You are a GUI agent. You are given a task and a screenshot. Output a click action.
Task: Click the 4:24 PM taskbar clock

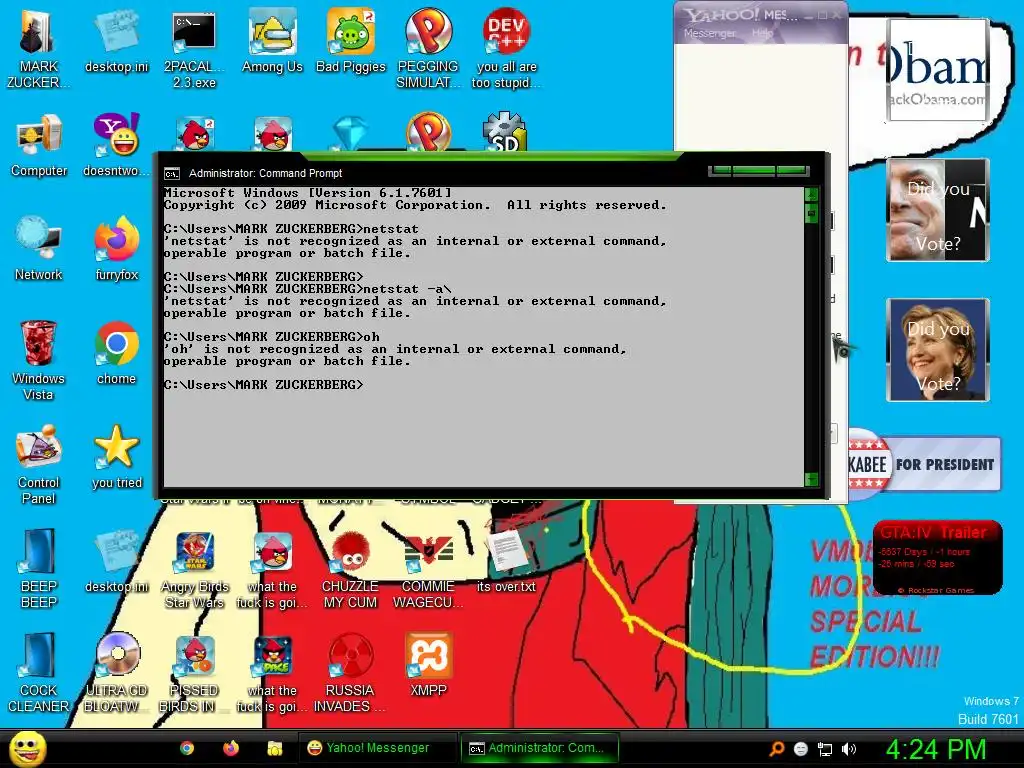(x=935, y=749)
